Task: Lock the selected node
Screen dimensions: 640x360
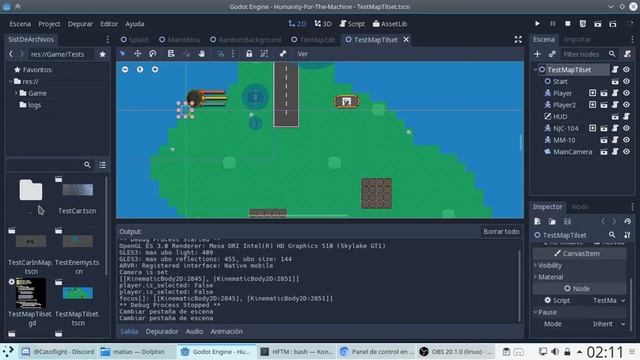Action: coord(249,53)
